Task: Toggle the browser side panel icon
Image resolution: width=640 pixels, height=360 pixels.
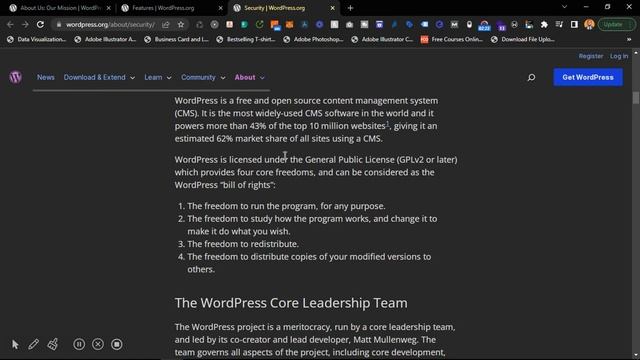Action: pyautogui.click(x=574, y=24)
